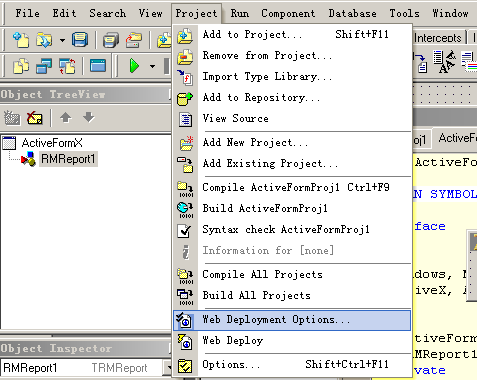
Task: Click the View Source document icon
Action: [185, 119]
